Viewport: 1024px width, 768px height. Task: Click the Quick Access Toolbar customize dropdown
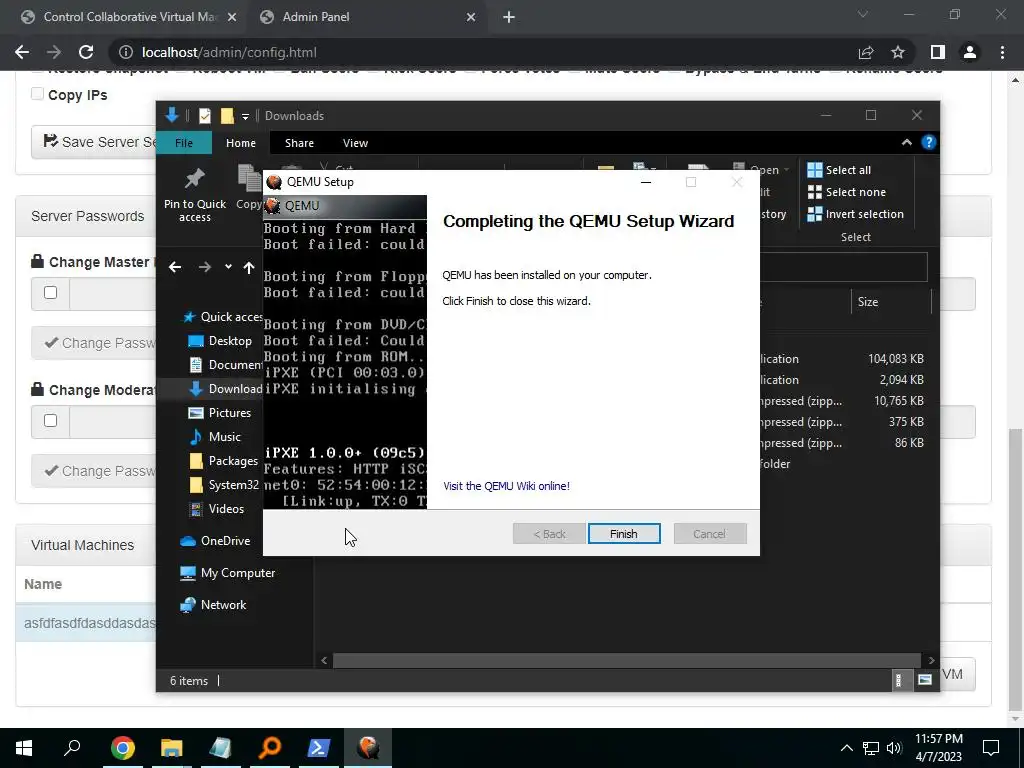pos(246,116)
